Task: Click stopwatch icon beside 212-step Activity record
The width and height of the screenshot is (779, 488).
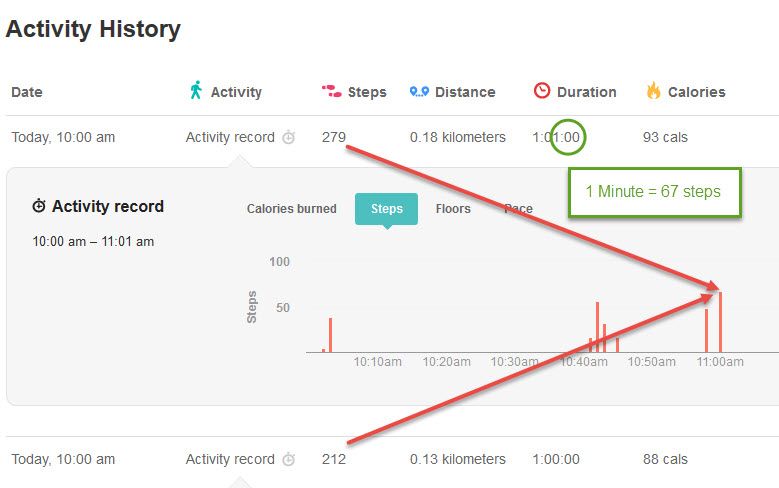Action: [x=289, y=459]
